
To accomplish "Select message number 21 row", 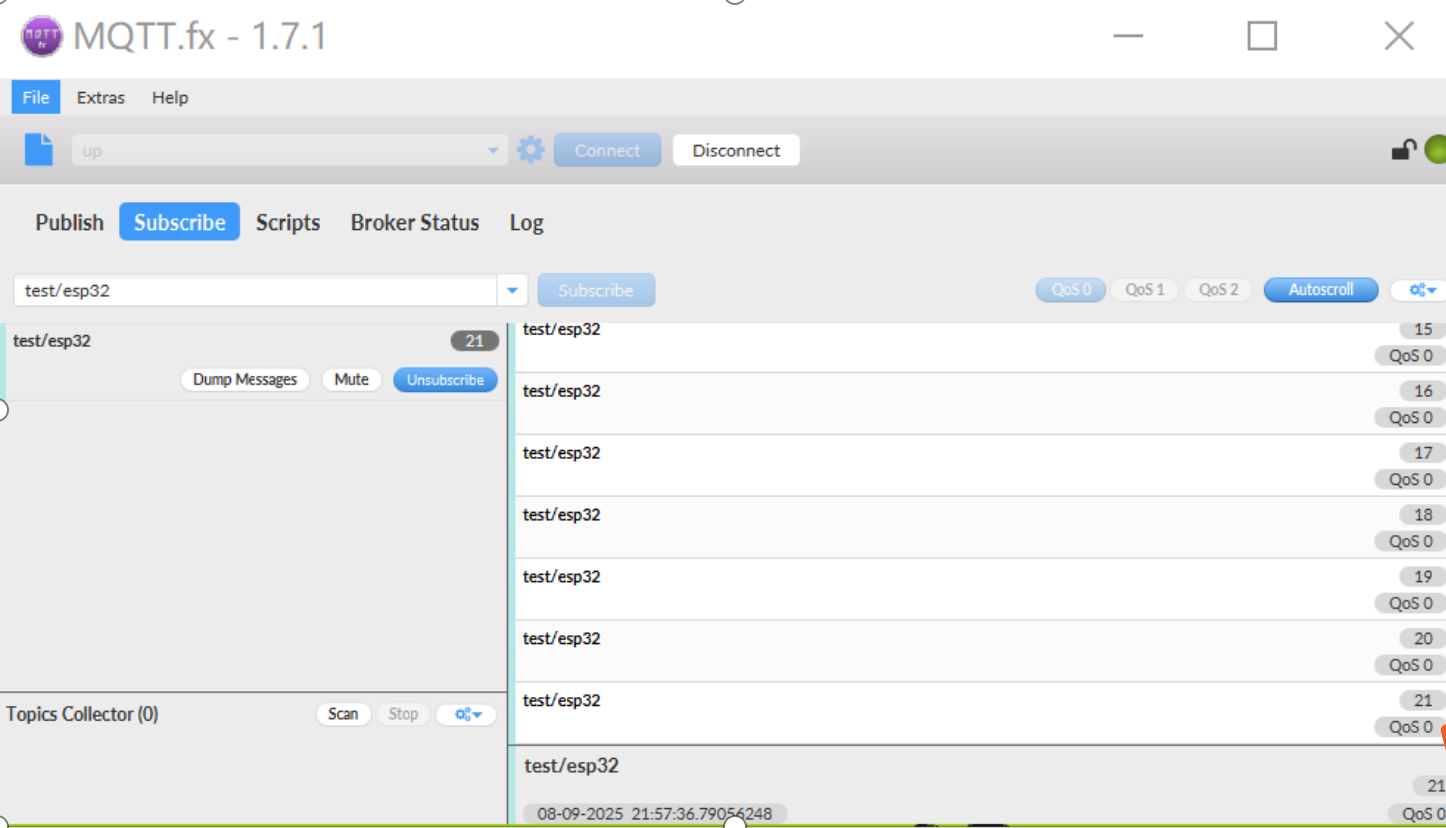I will [980, 714].
